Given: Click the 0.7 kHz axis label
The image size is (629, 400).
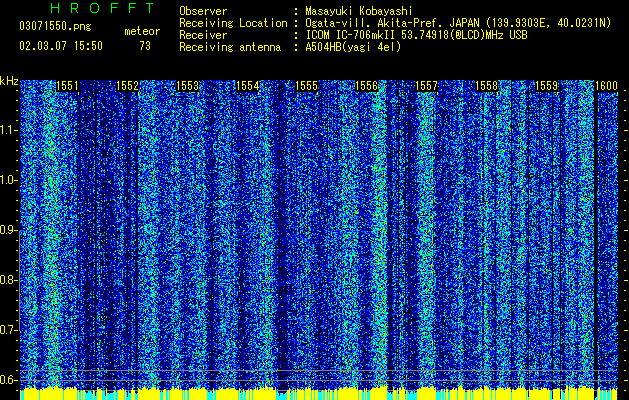Looking at the screenshot, I should click(x=9, y=330).
